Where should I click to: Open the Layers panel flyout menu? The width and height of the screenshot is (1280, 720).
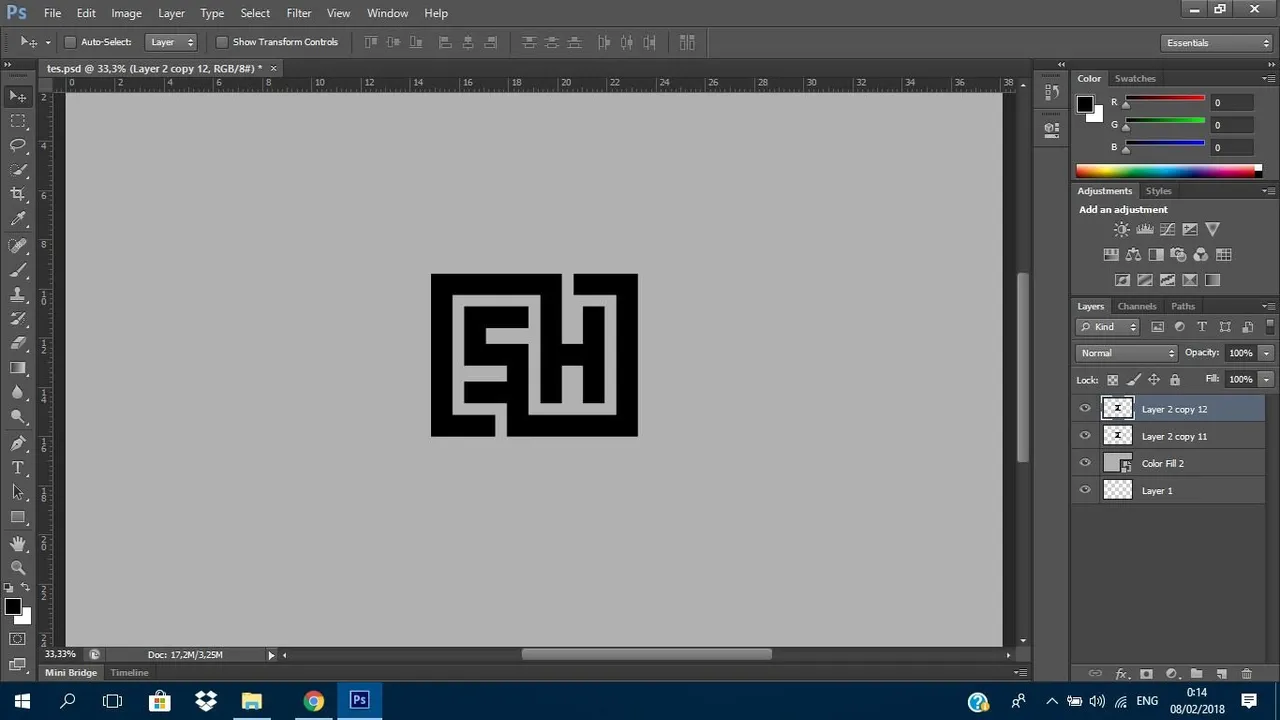point(1268,306)
